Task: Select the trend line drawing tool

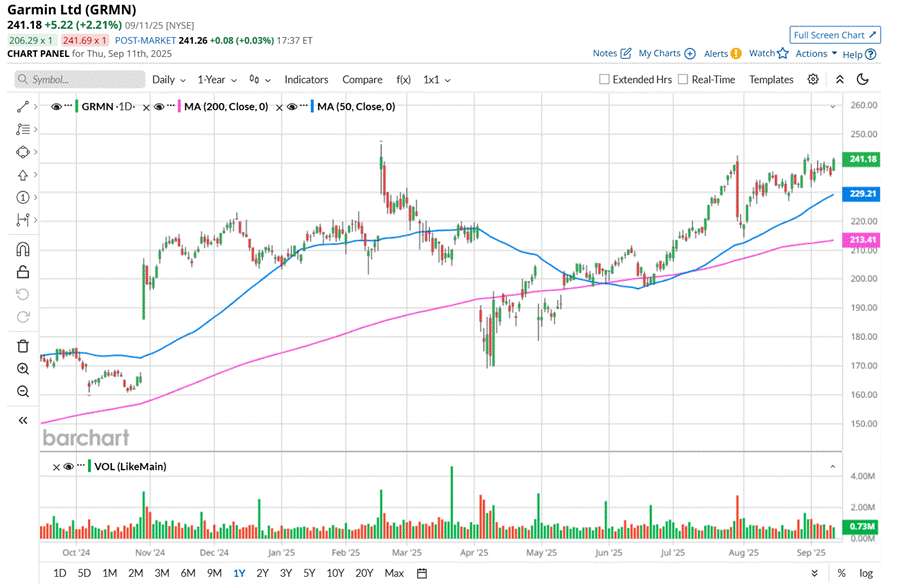Action: point(22,107)
